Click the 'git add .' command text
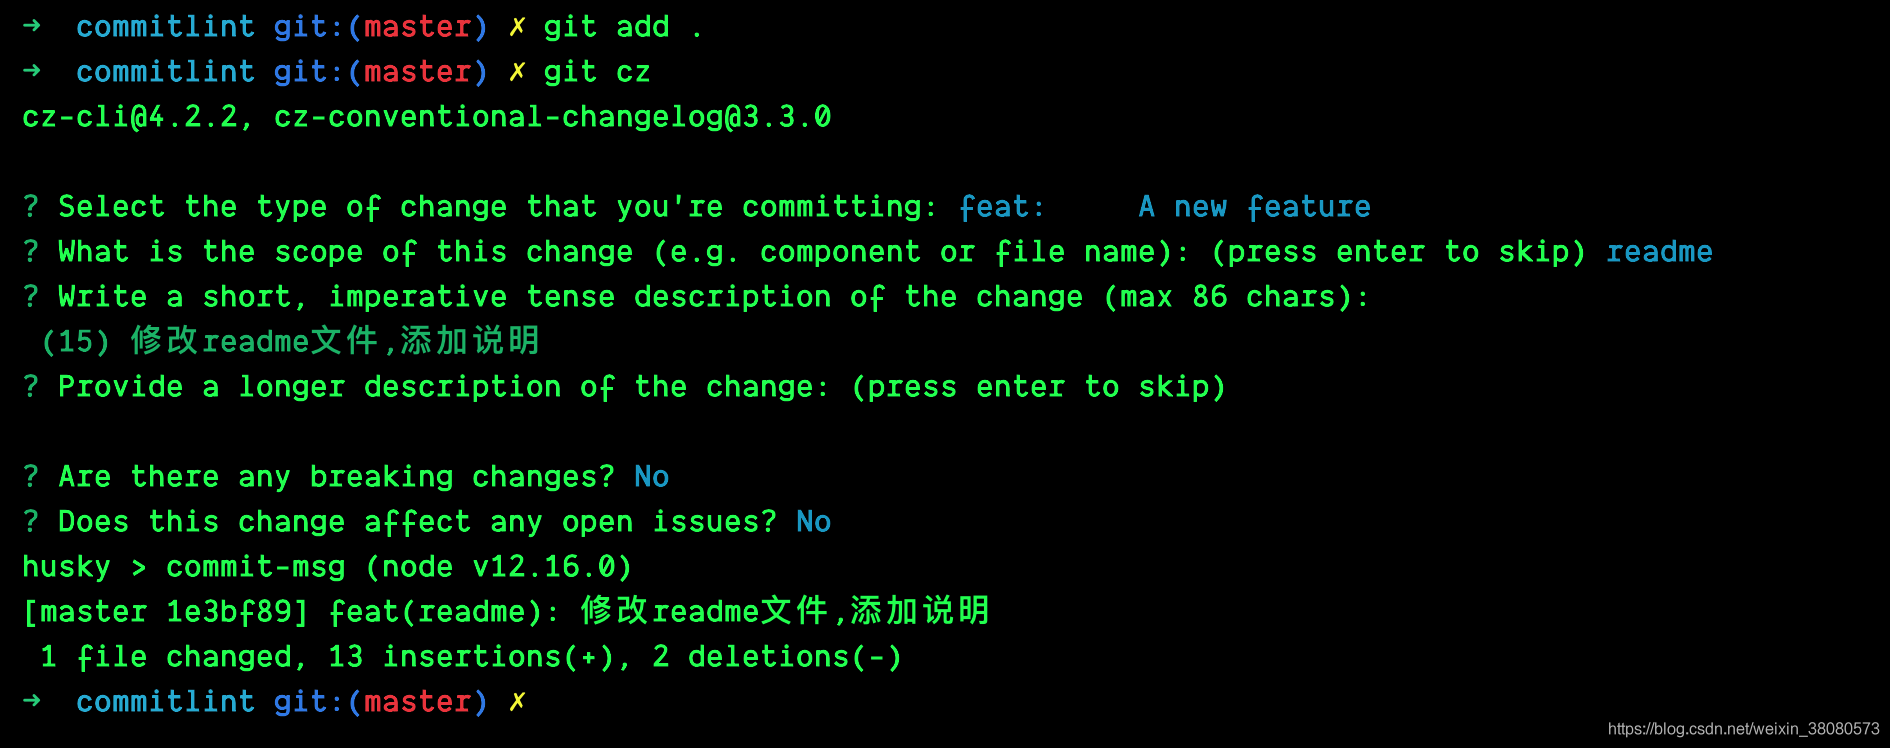This screenshot has width=1890, height=748. (622, 27)
